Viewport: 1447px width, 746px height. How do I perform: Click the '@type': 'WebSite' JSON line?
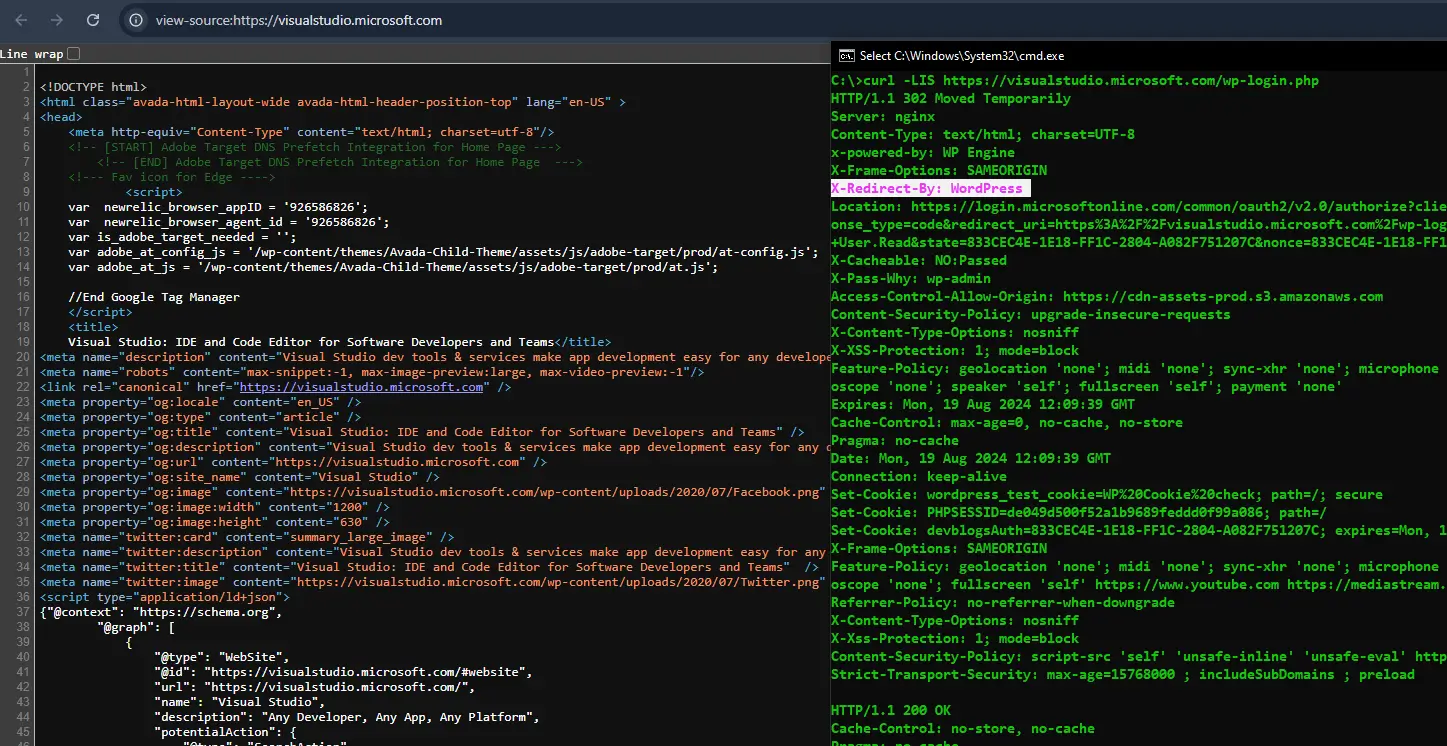point(222,657)
